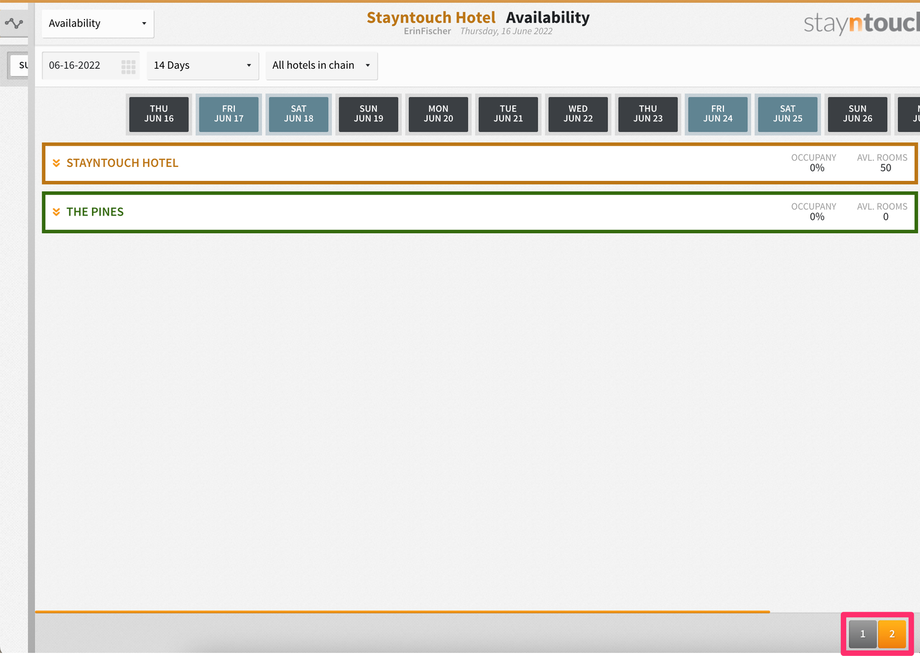
Task: Select the SAT JUN 18 date tile
Action: 299,114
